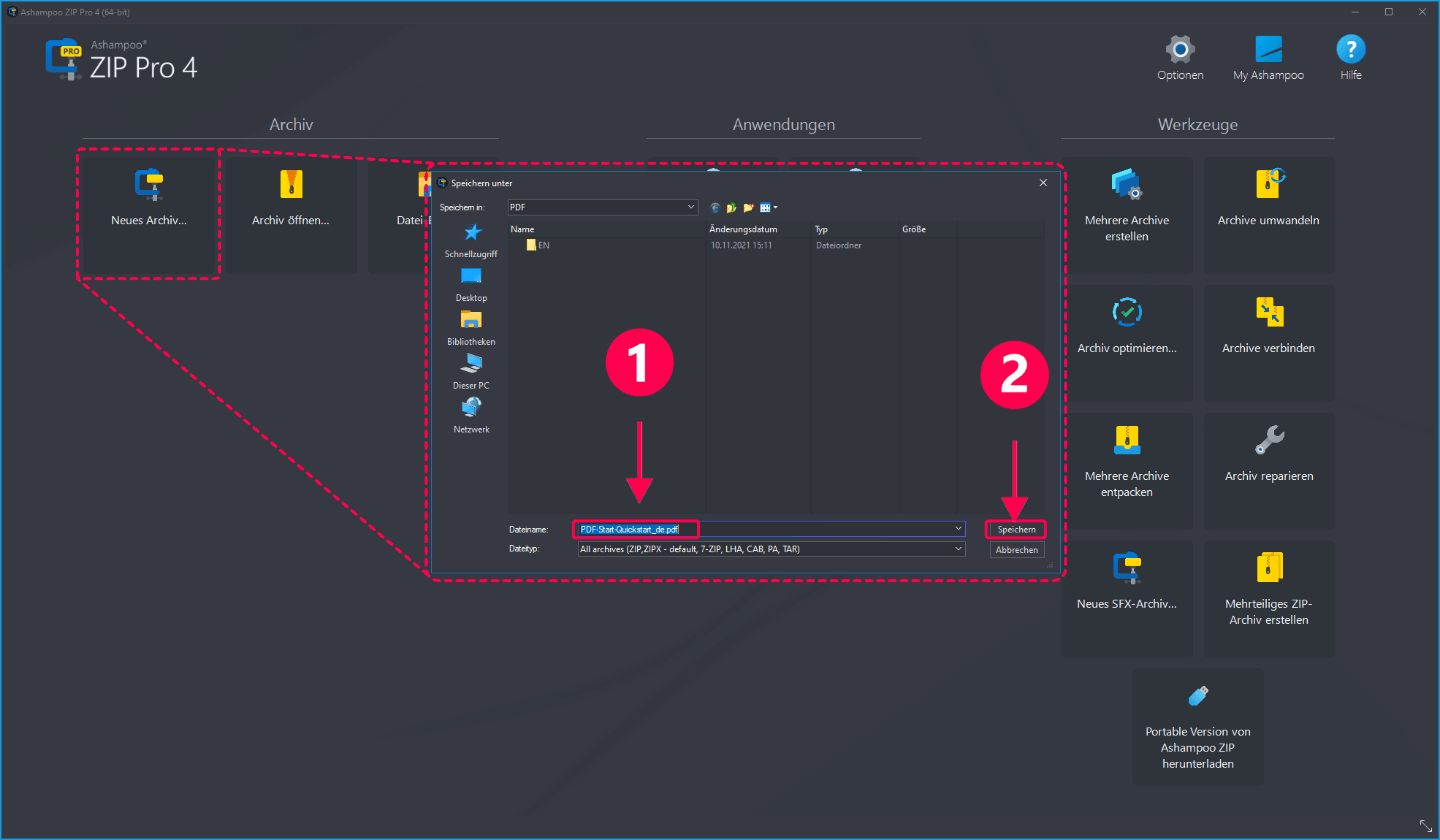This screenshot has width=1440, height=840.
Task: Sort by the Größe column header
Action: (928, 229)
